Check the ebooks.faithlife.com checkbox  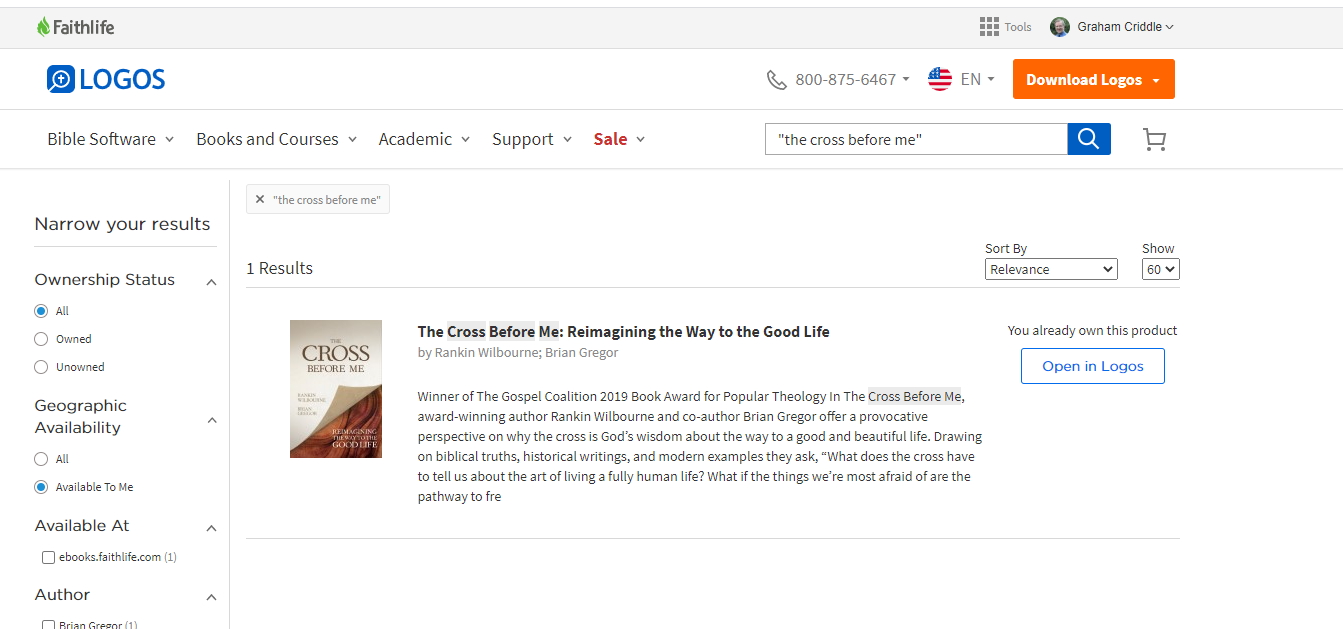pos(48,557)
